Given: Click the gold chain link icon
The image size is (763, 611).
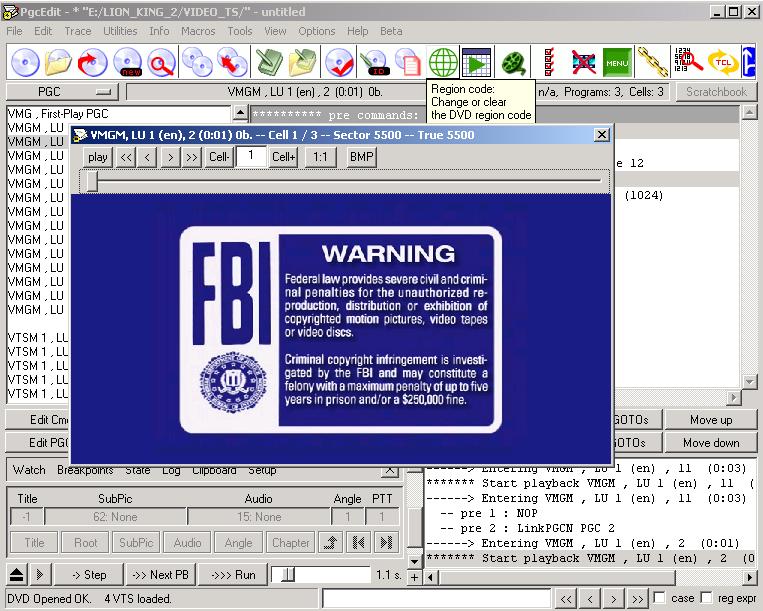Looking at the screenshot, I should [652, 62].
